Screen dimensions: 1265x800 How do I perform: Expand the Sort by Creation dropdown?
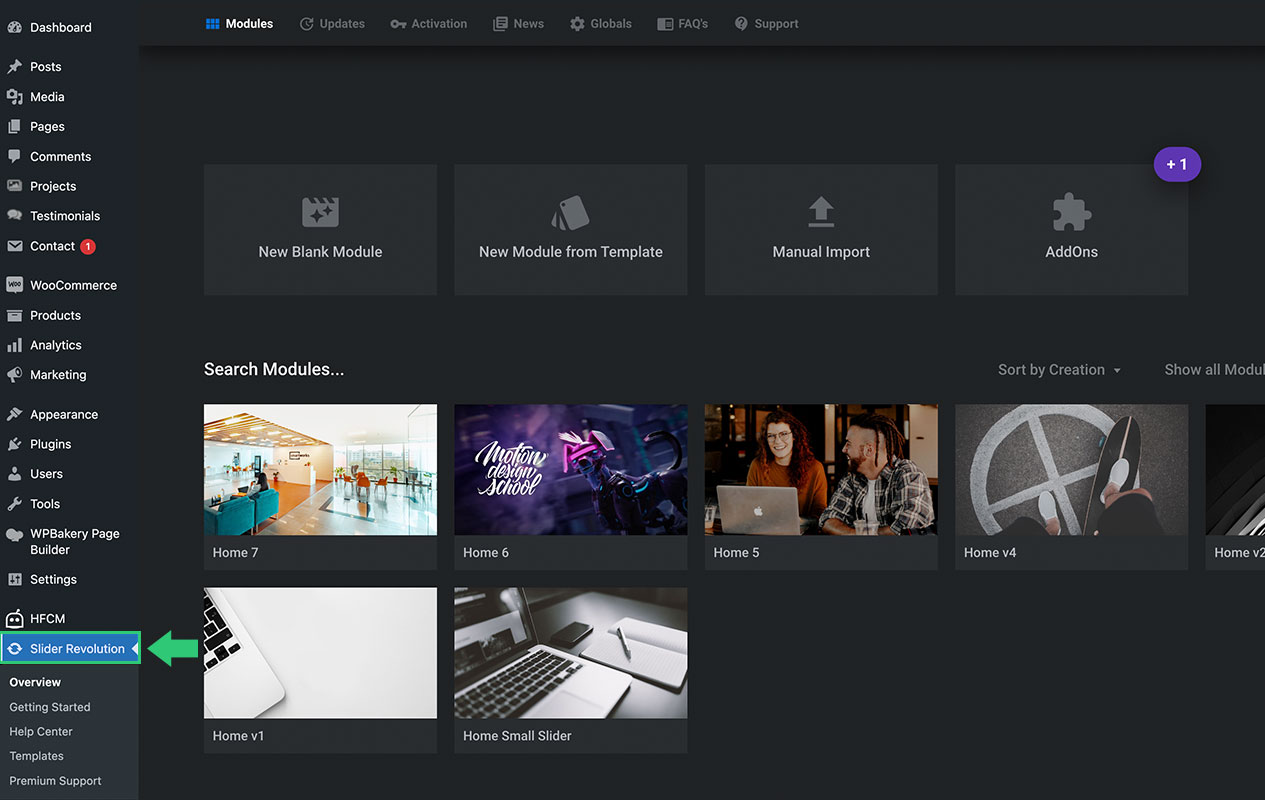[x=1059, y=370]
